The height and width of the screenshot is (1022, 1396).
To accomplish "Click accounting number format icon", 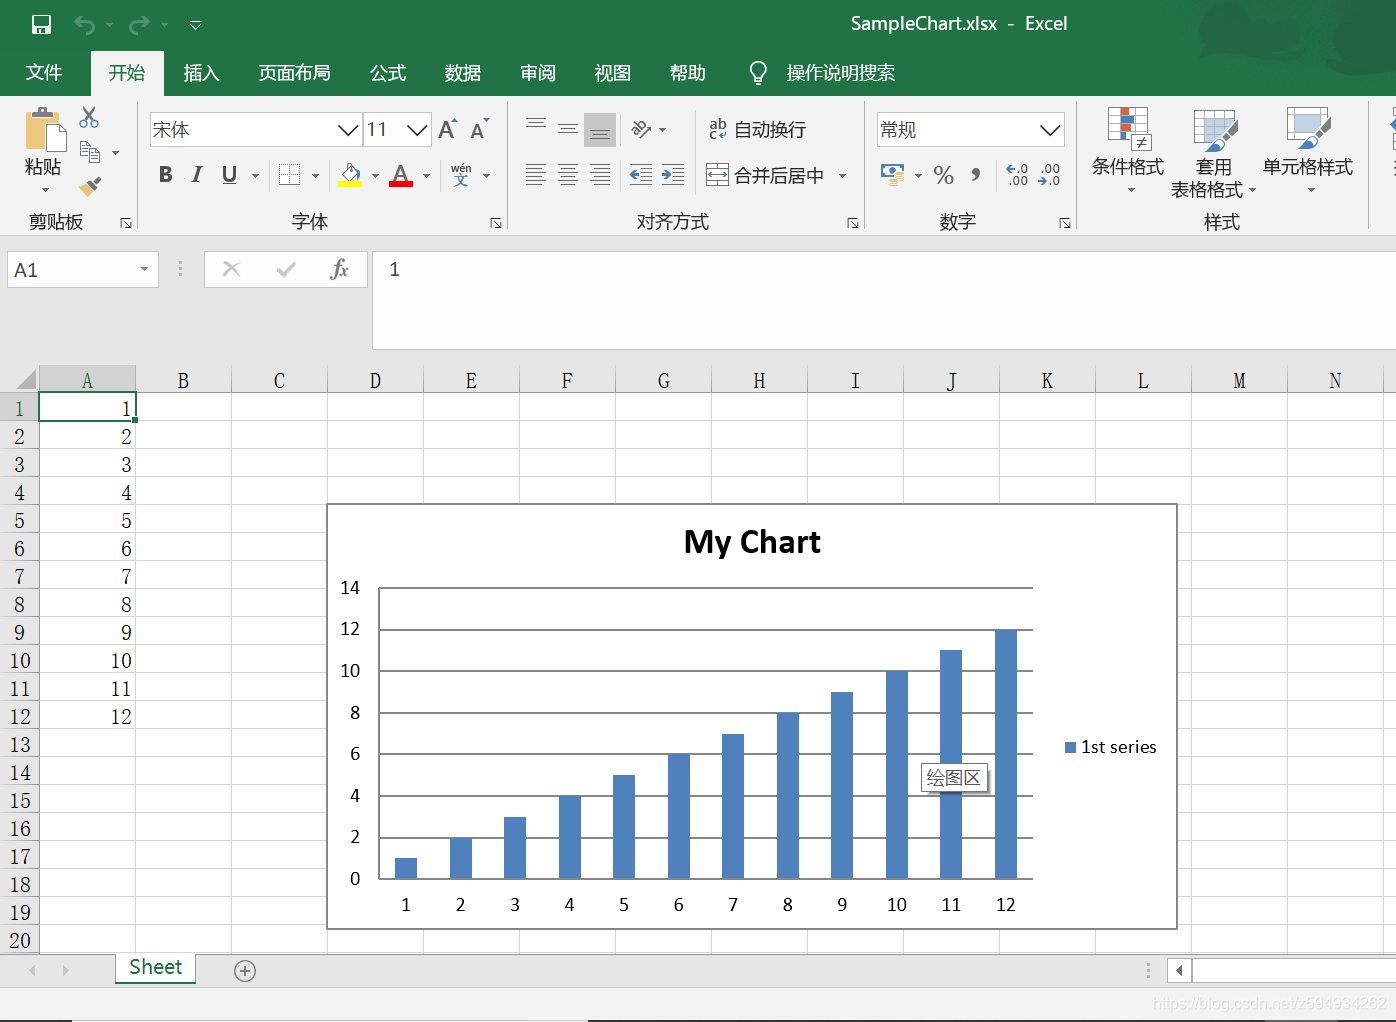I will coord(892,175).
